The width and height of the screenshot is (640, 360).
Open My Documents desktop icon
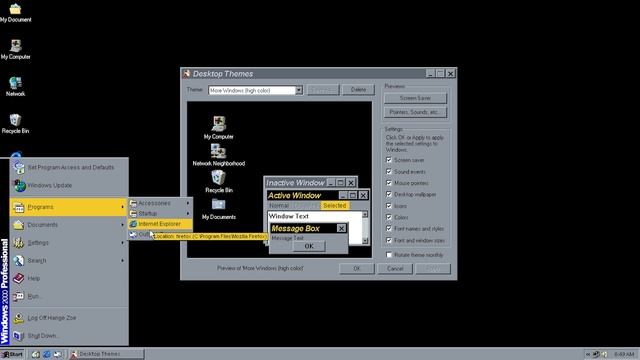tap(16, 12)
